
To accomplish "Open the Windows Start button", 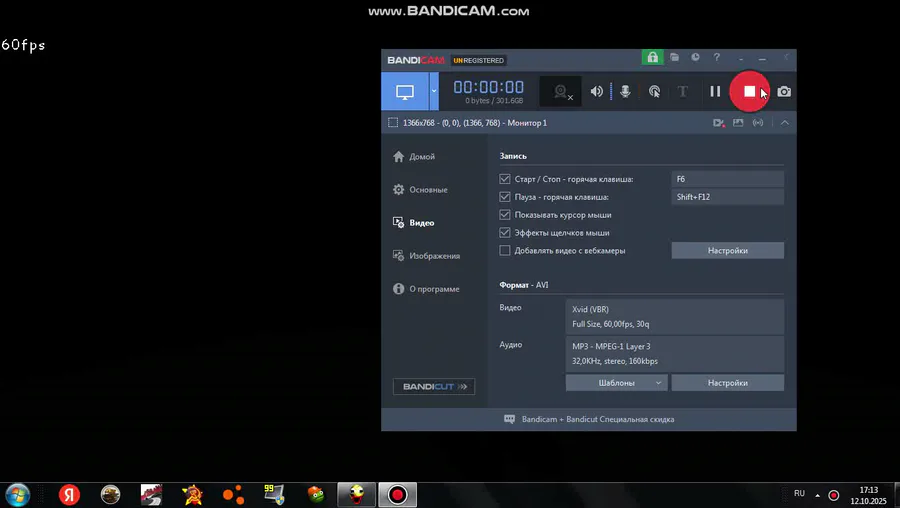I will point(17,495).
